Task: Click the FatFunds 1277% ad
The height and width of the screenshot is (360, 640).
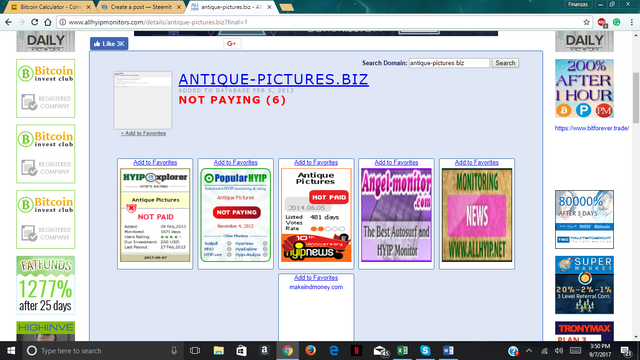Action: tap(46, 285)
